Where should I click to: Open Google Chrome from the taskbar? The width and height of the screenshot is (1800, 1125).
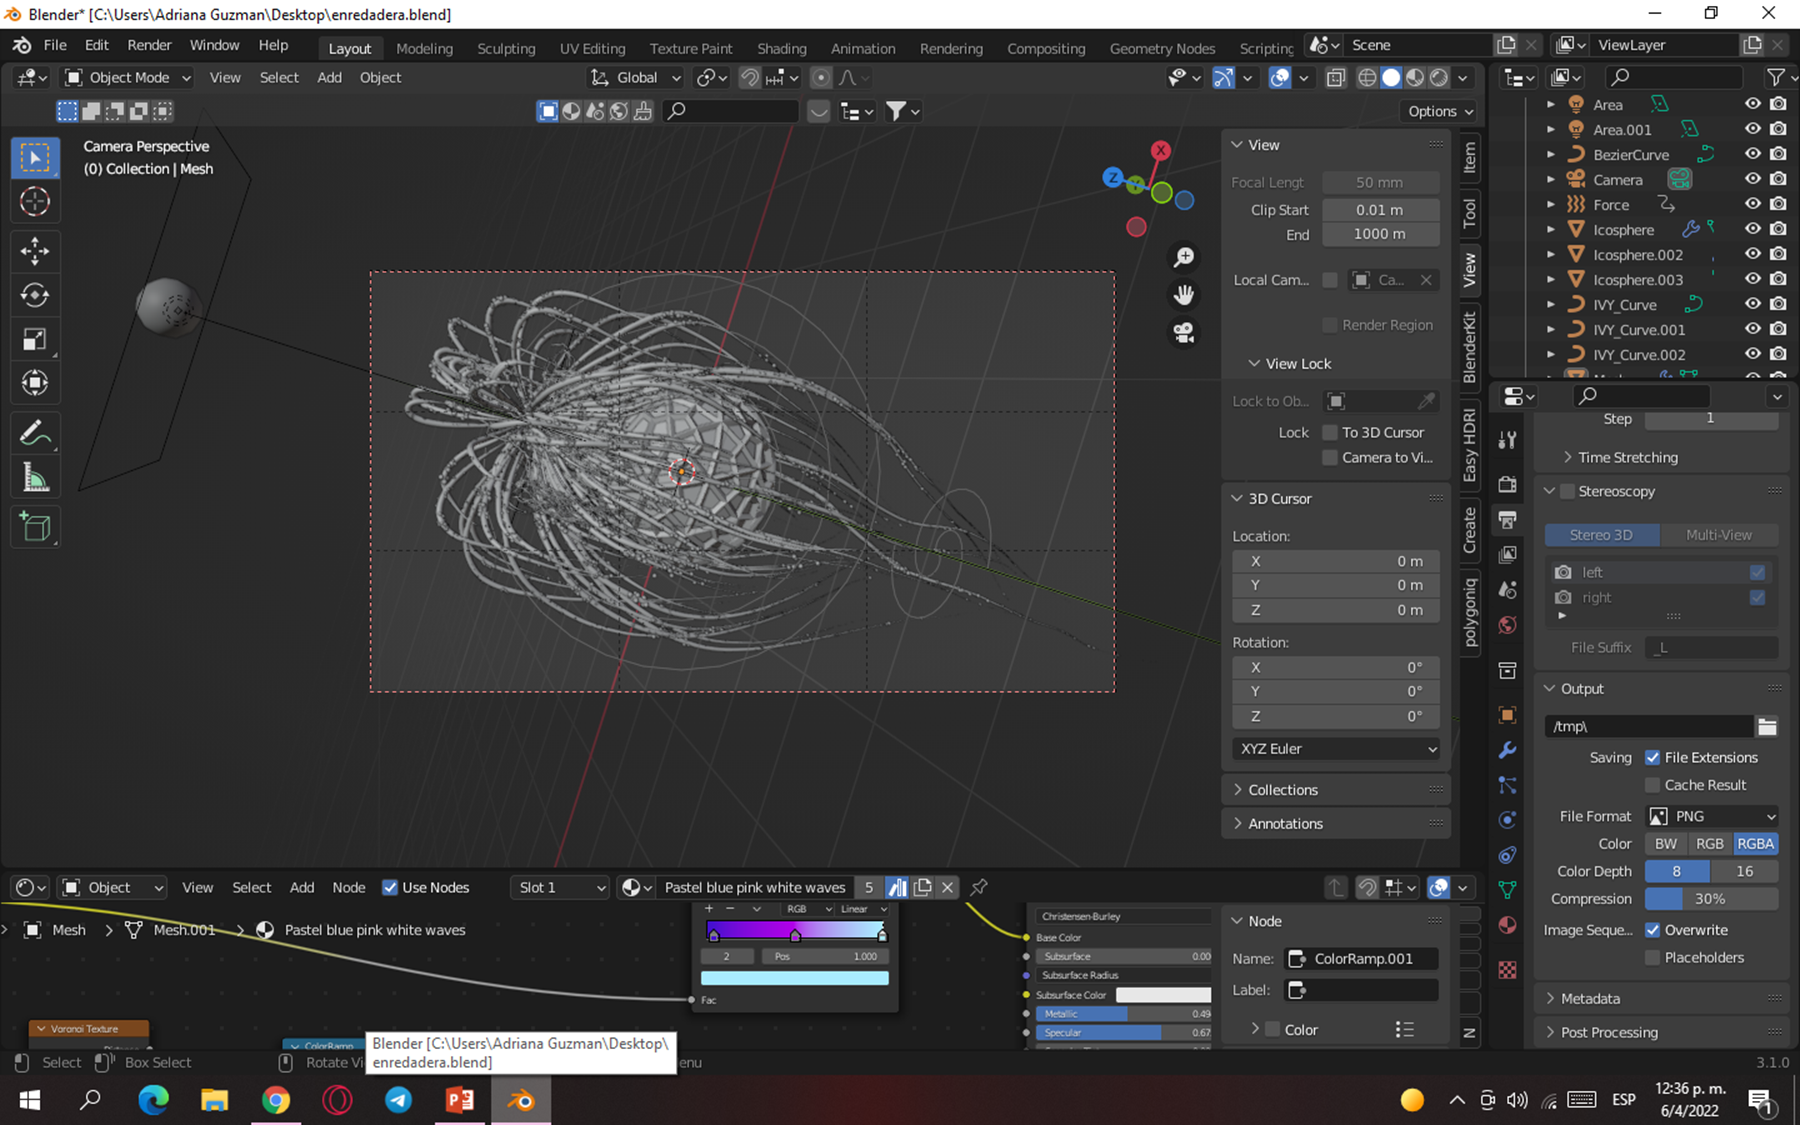276,1100
